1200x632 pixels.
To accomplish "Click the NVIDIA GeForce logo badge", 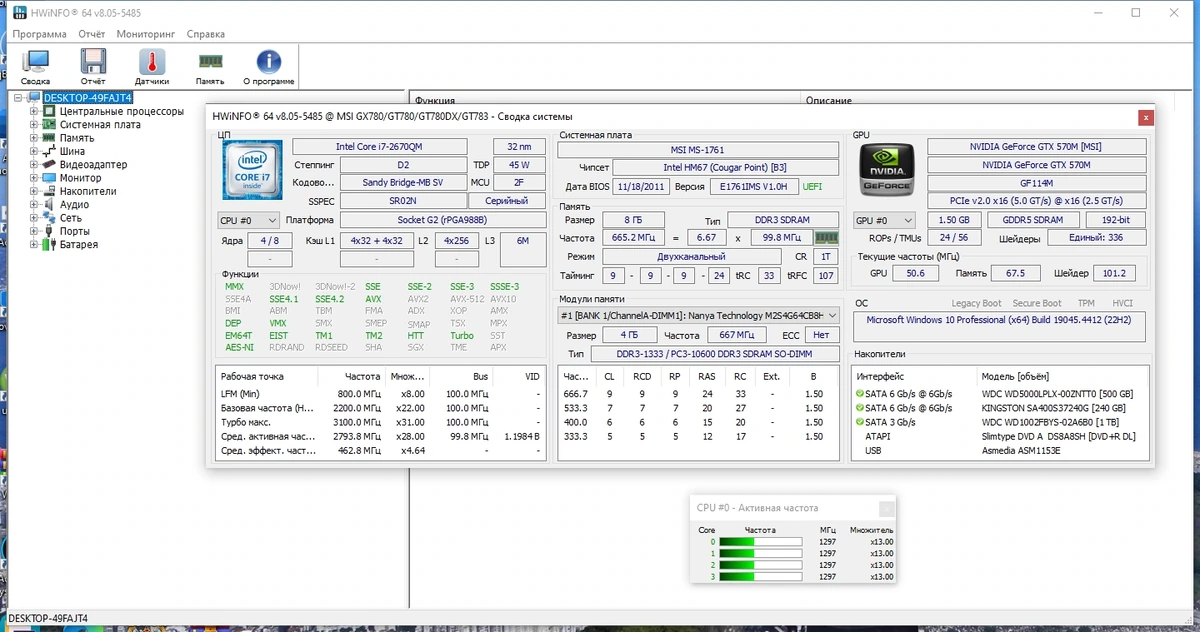I will (885, 171).
